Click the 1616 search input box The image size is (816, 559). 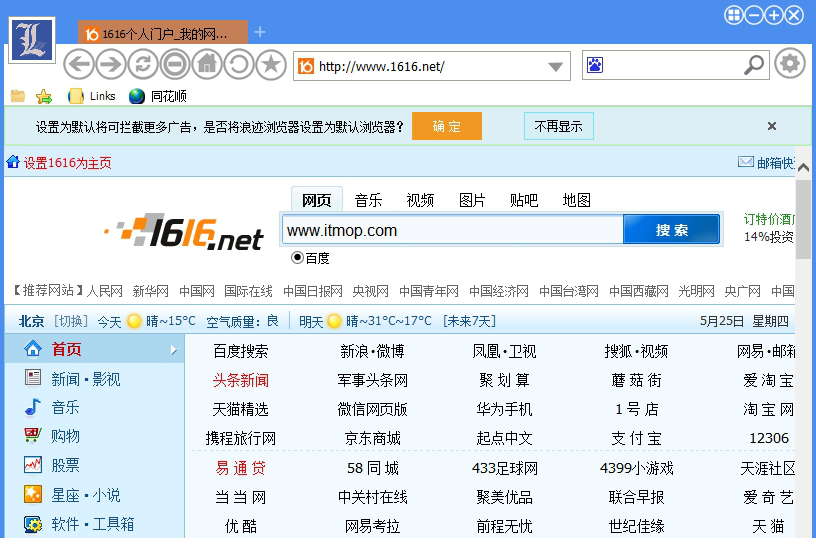(x=452, y=230)
